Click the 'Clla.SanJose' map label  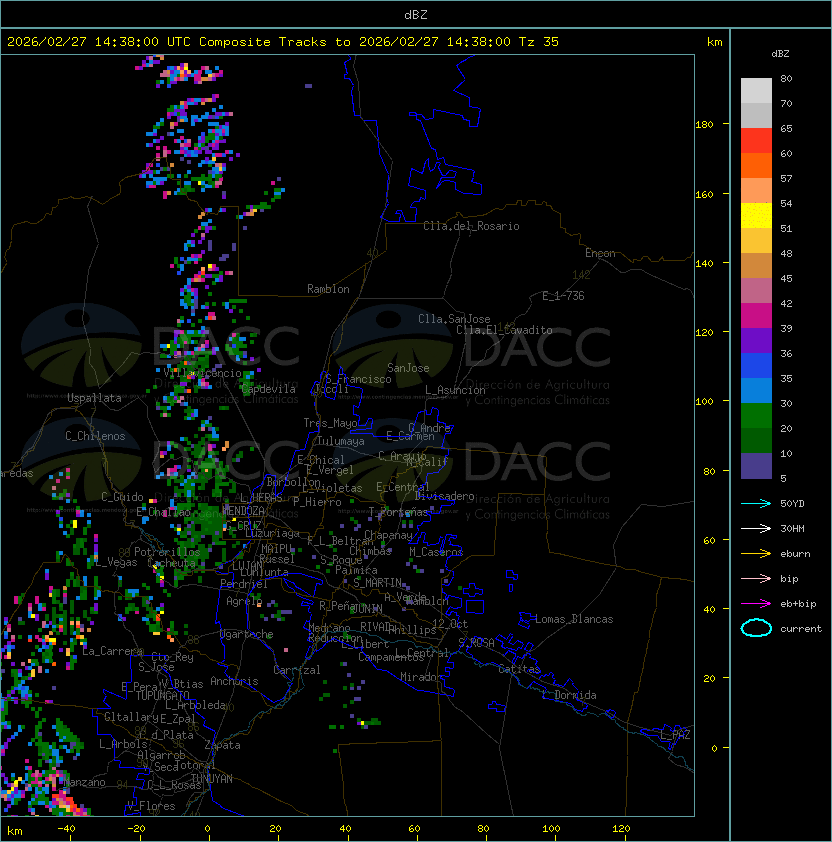(454, 319)
